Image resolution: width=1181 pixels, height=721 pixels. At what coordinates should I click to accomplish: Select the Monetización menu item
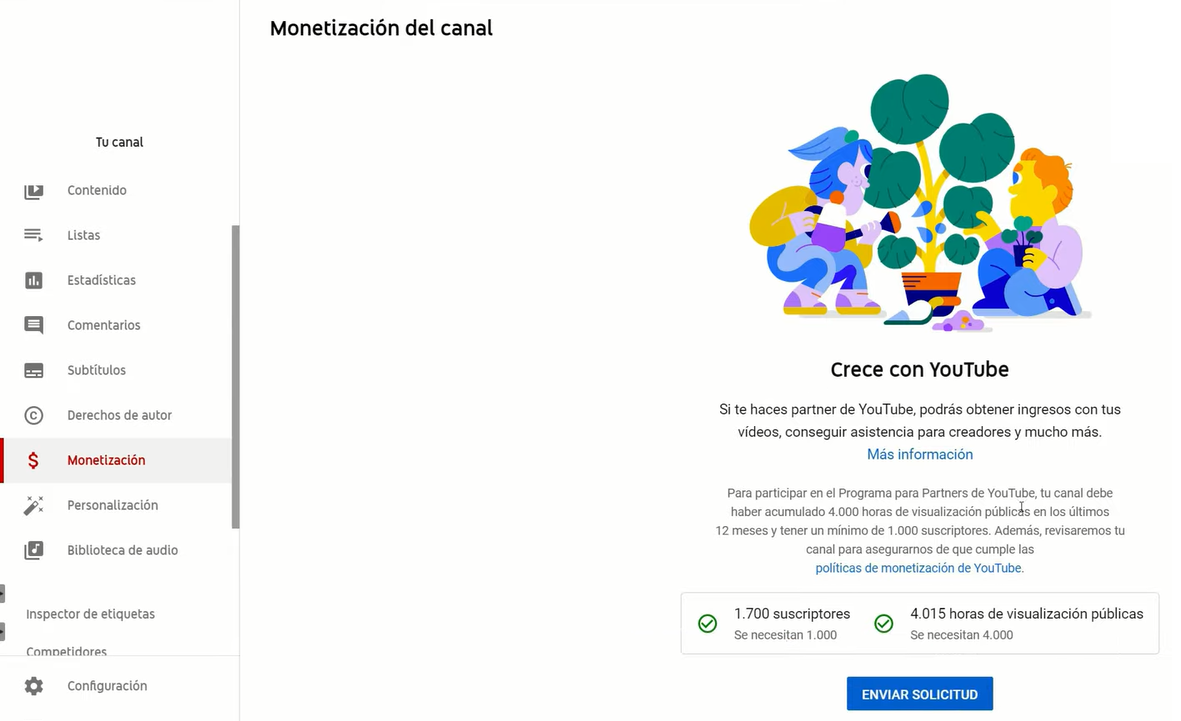[x=117, y=460]
